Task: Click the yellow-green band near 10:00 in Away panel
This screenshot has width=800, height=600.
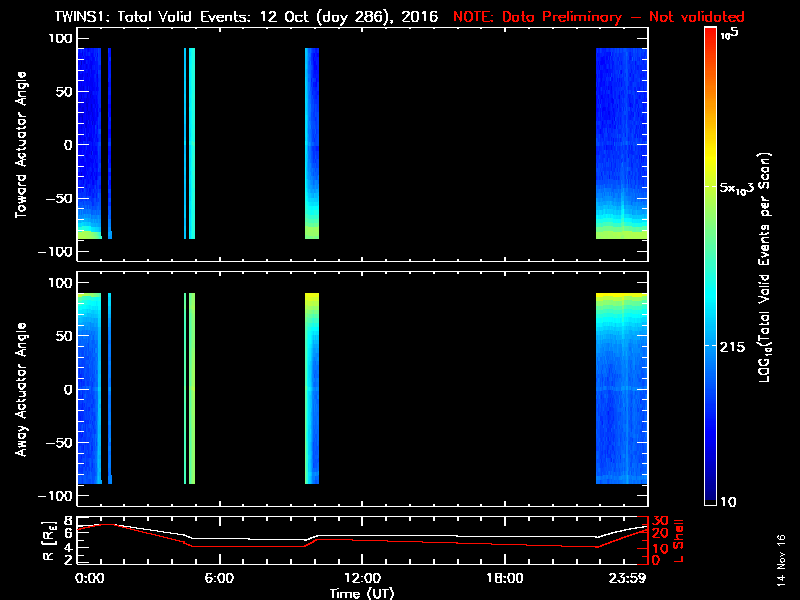Action: (x=312, y=388)
